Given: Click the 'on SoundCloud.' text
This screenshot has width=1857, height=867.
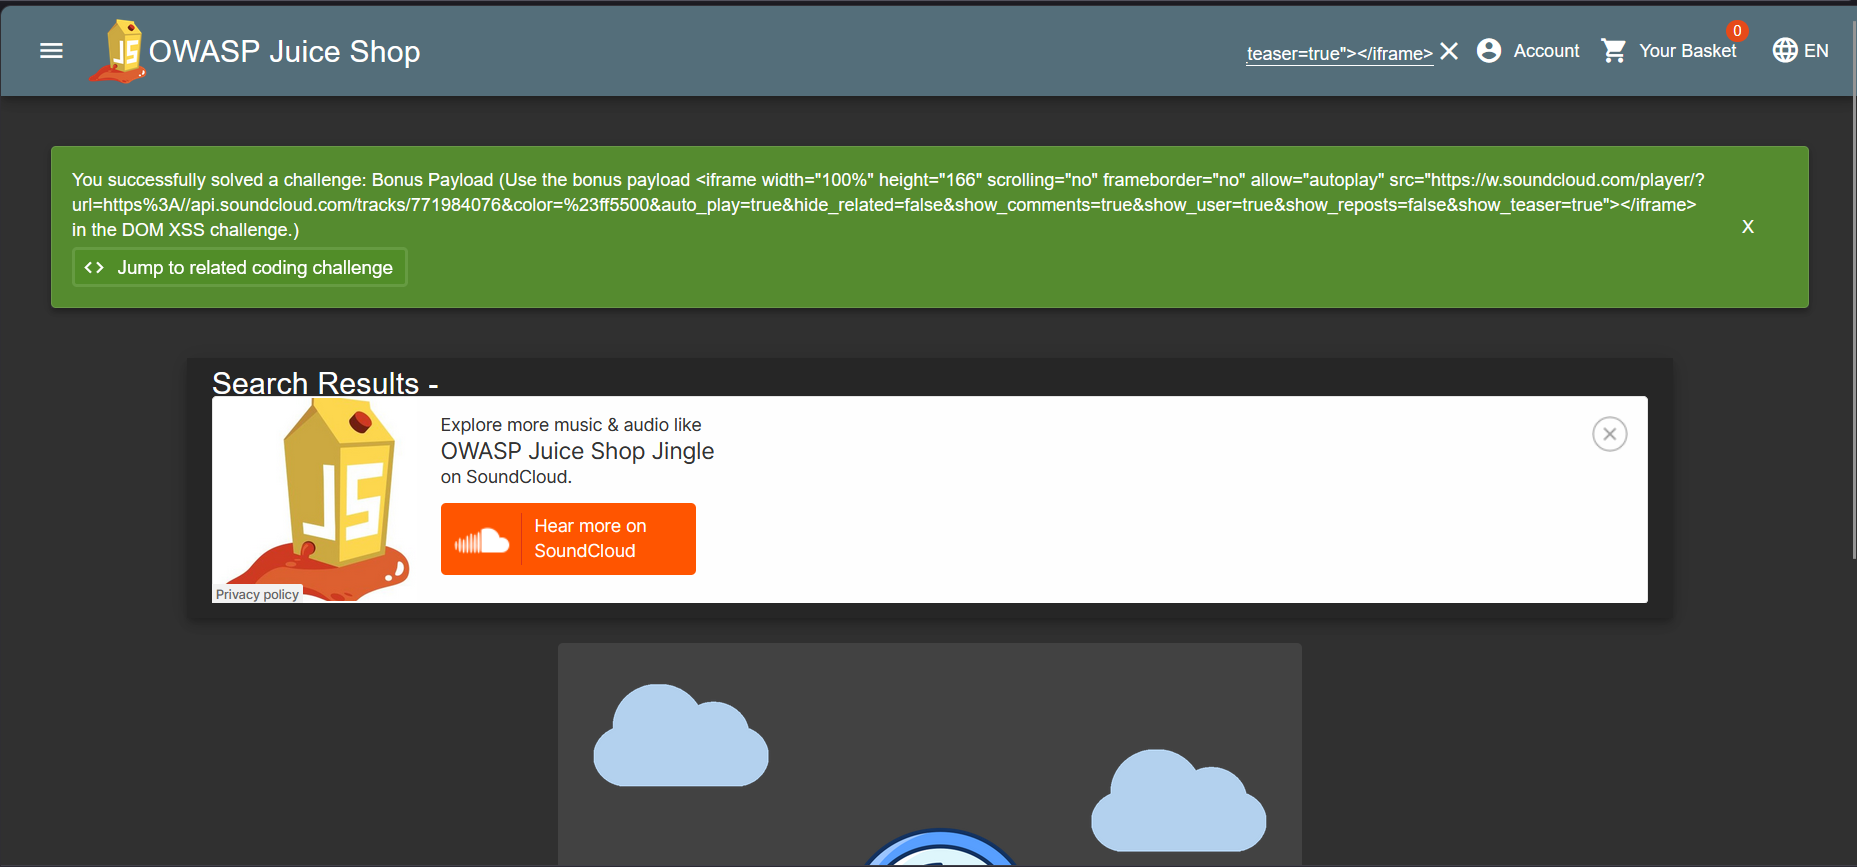Looking at the screenshot, I should click(506, 477).
